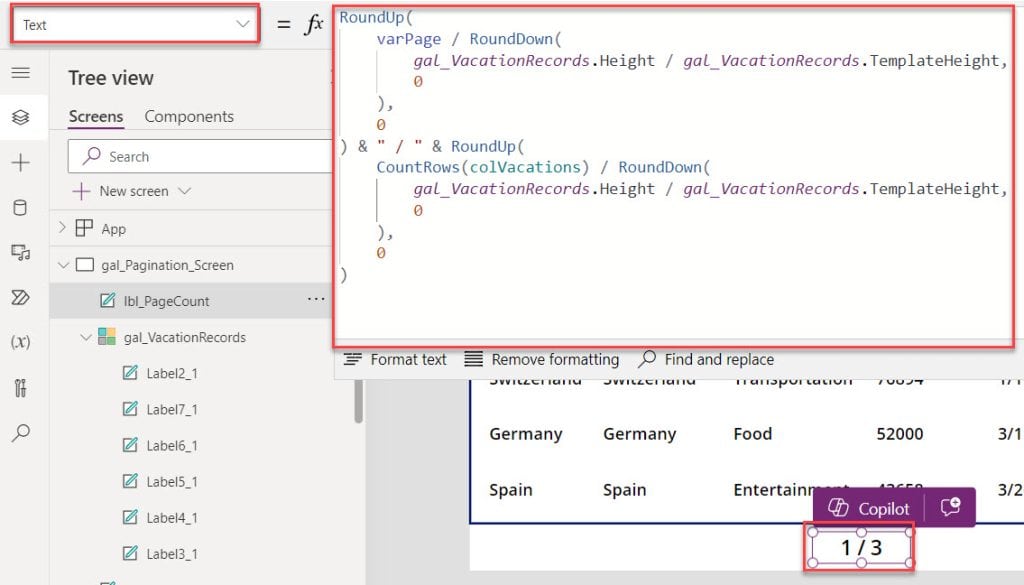Click the 52000 value in gallery

899,434
